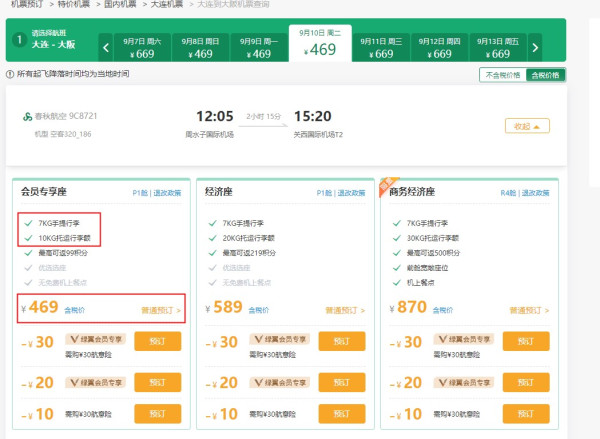Book 经济座 with -¥20 discount
The height and width of the screenshot is (439, 600).
(x=342, y=382)
